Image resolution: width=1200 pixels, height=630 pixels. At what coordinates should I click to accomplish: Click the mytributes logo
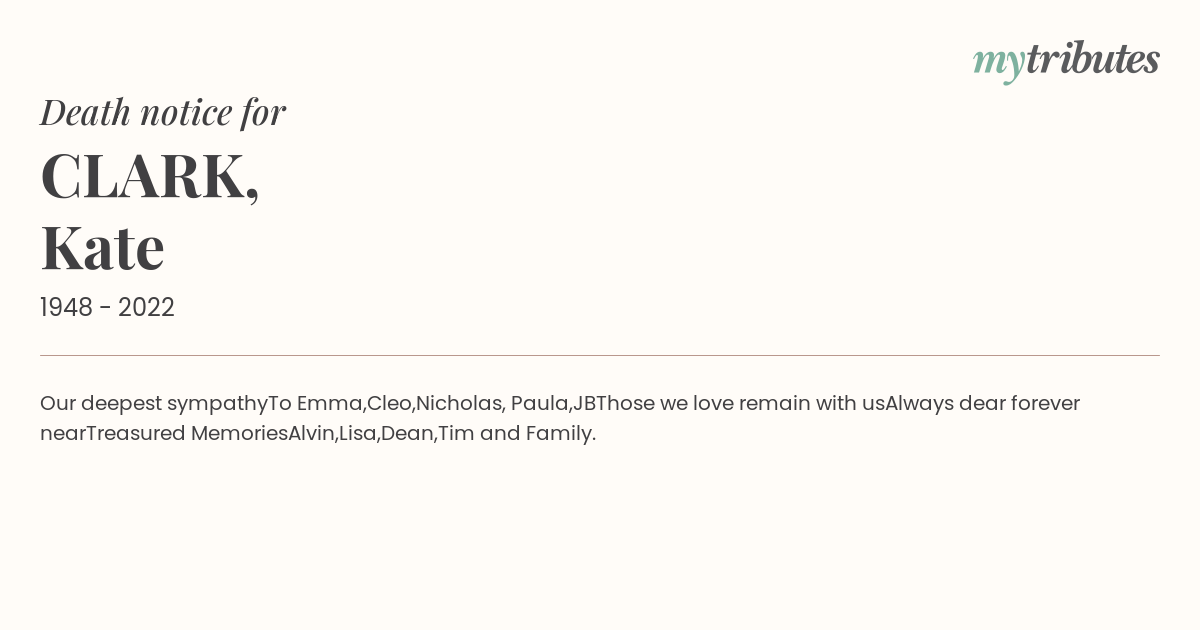(1066, 61)
